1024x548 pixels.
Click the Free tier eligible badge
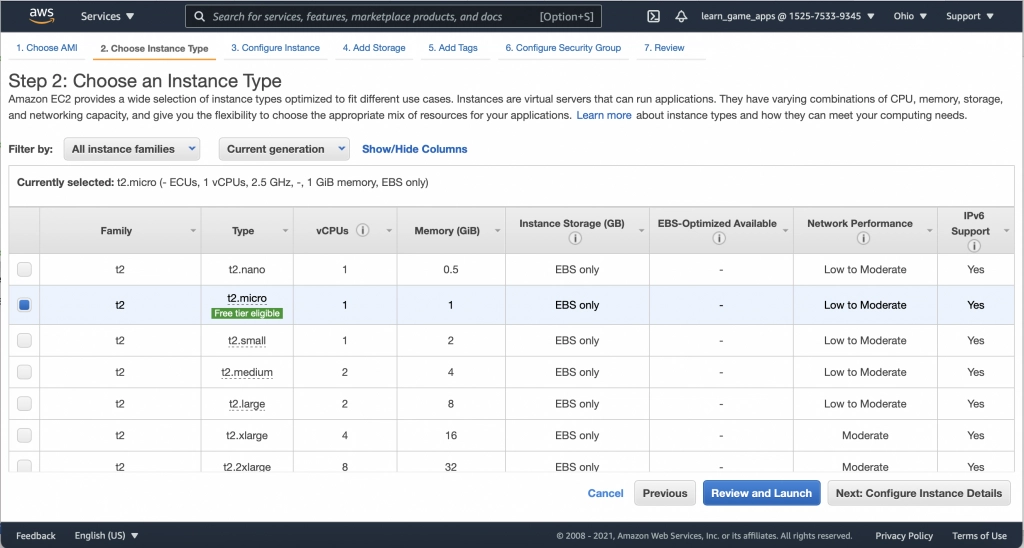(x=247, y=314)
